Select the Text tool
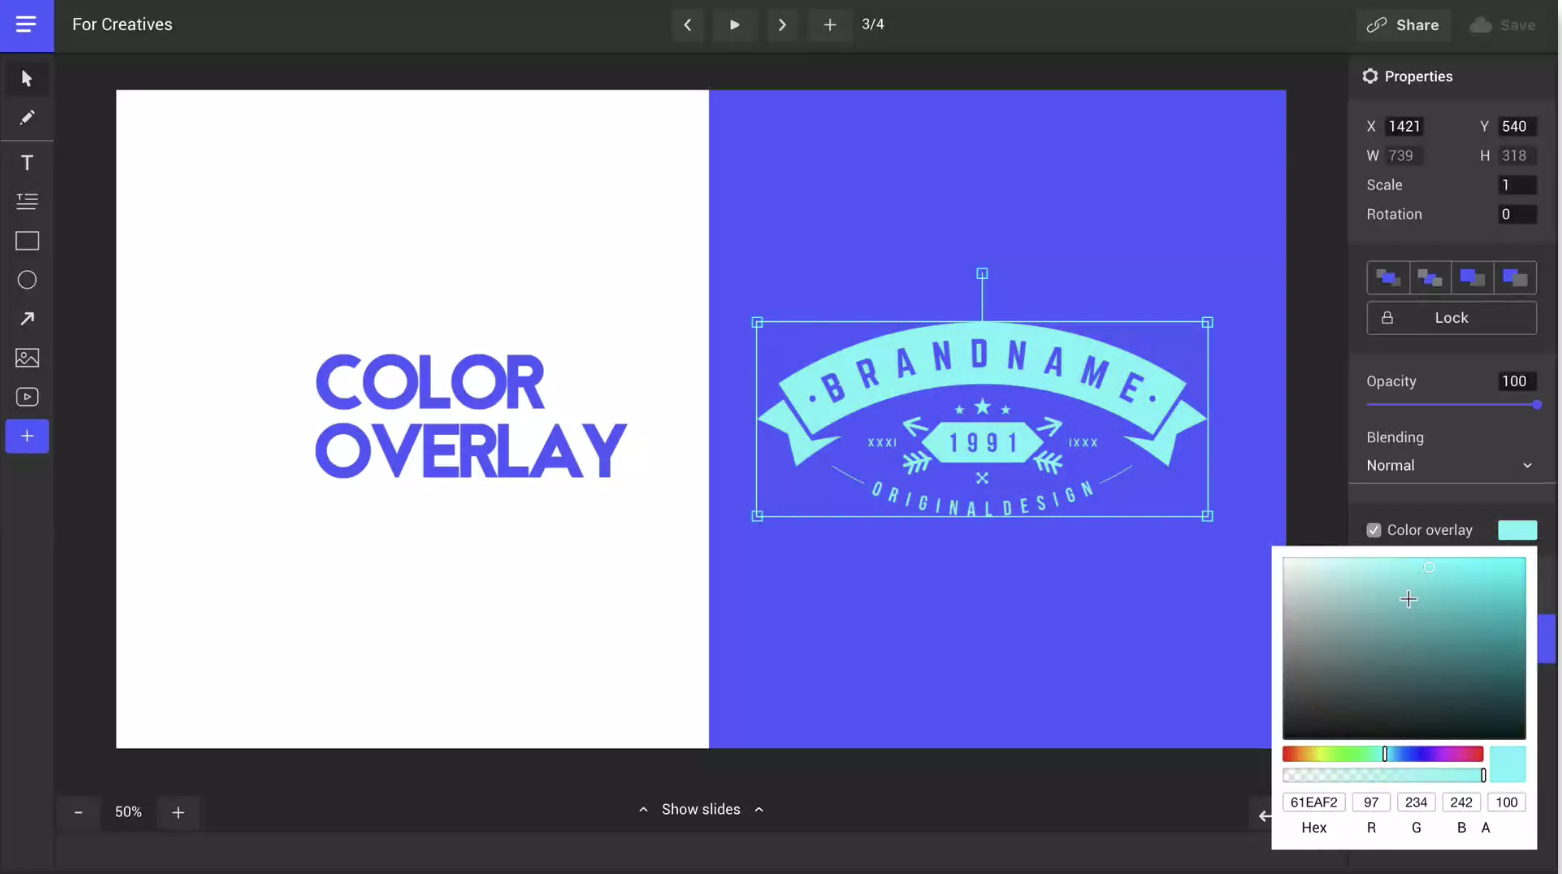This screenshot has height=874, width=1562. click(x=27, y=163)
